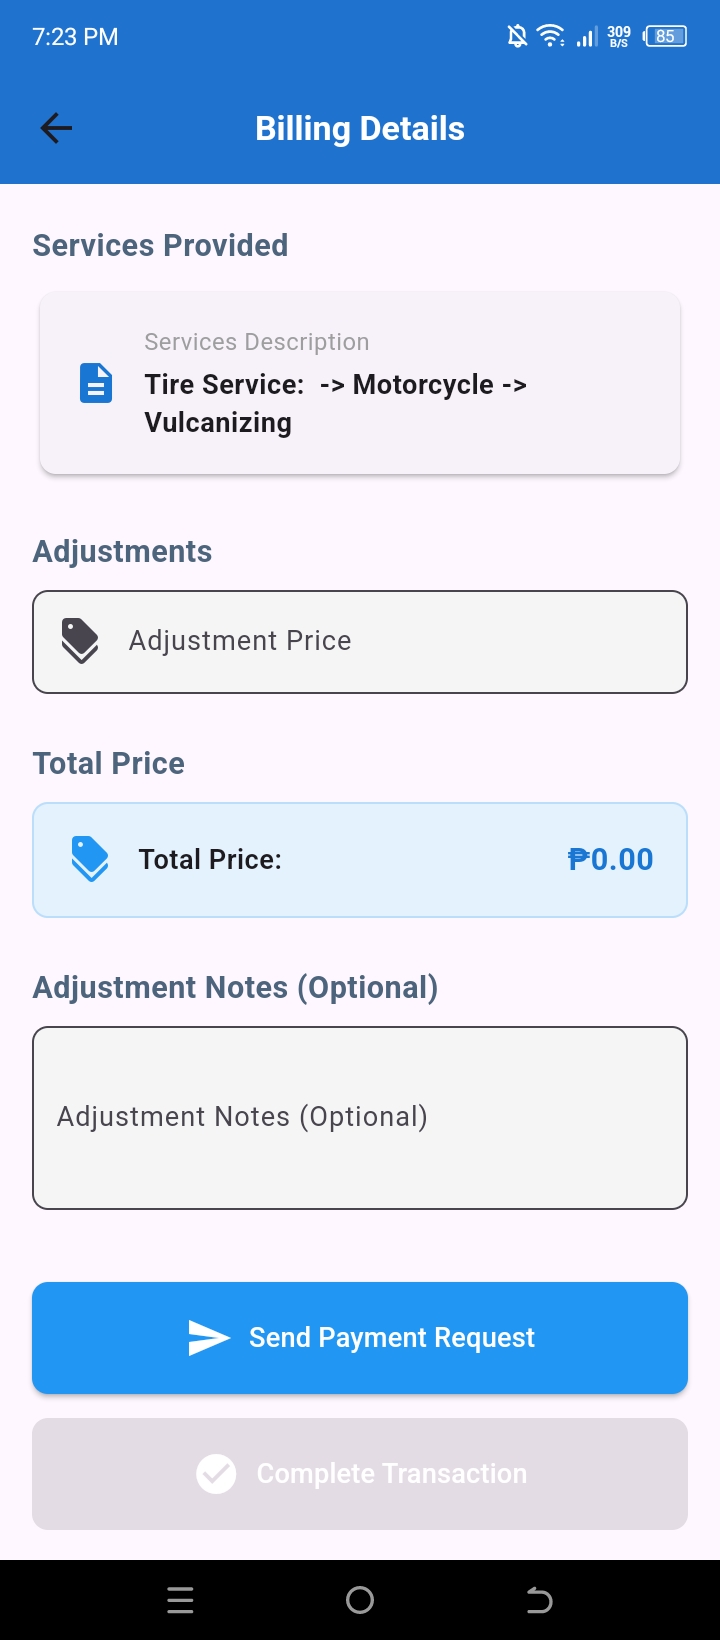This screenshot has width=720, height=1640.
Task: Tap the Billing Details header title
Action: [360, 129]
